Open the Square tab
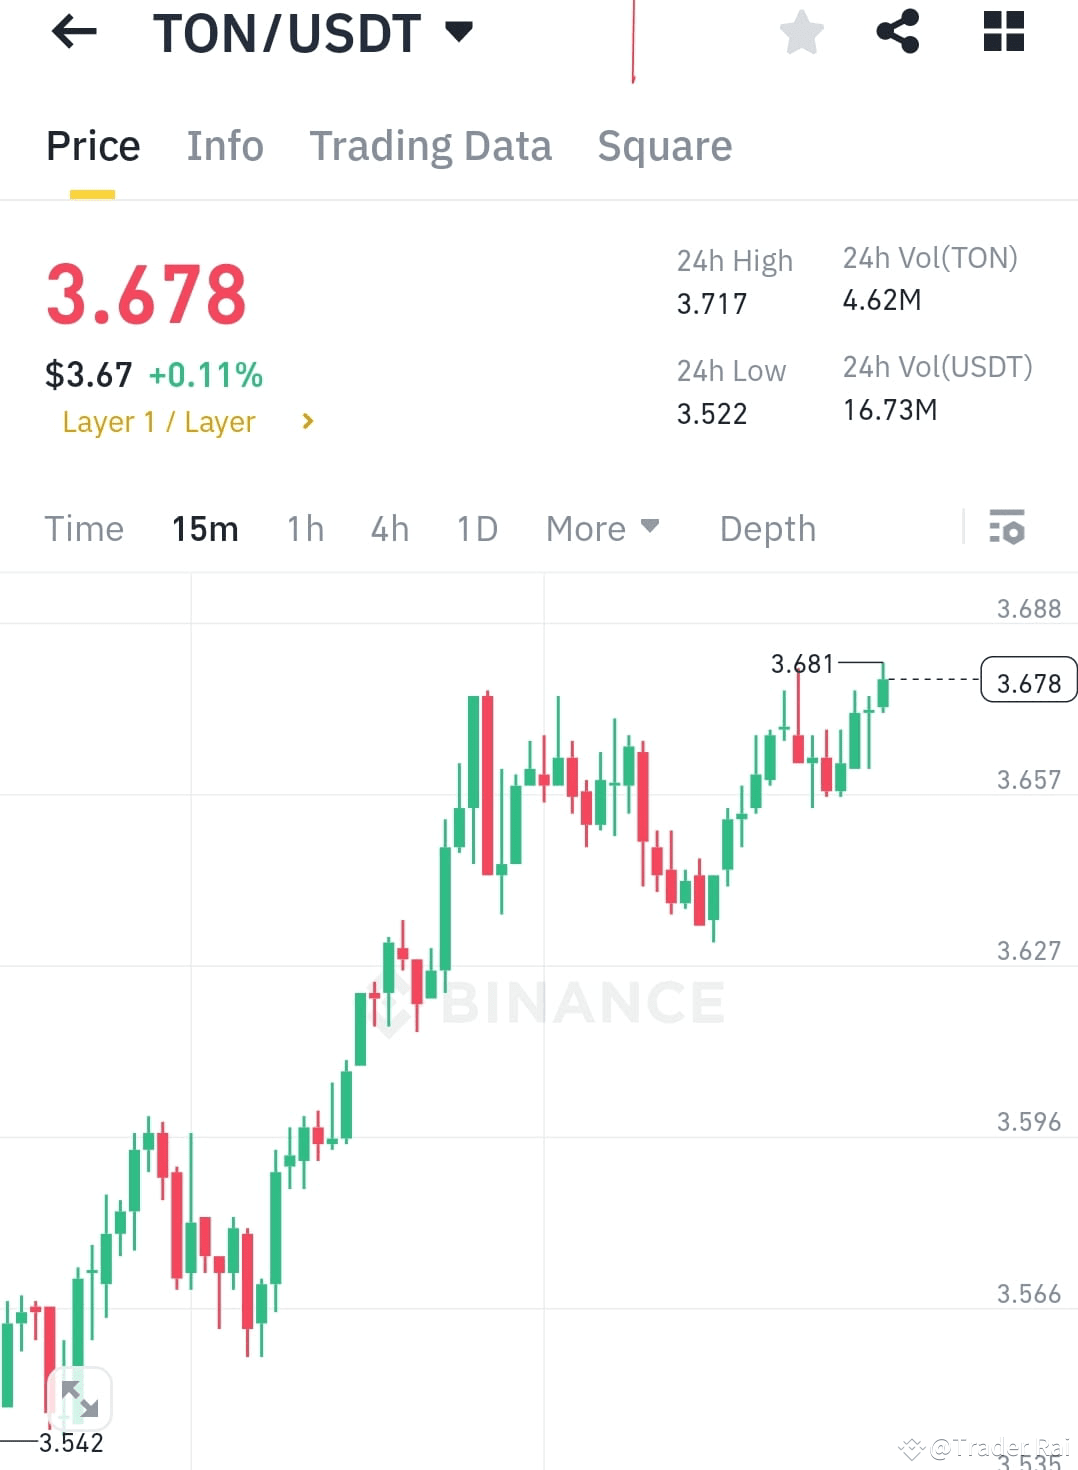Image resolution: width=1078 pixels, height=1470 pixels. coord(664,146)
